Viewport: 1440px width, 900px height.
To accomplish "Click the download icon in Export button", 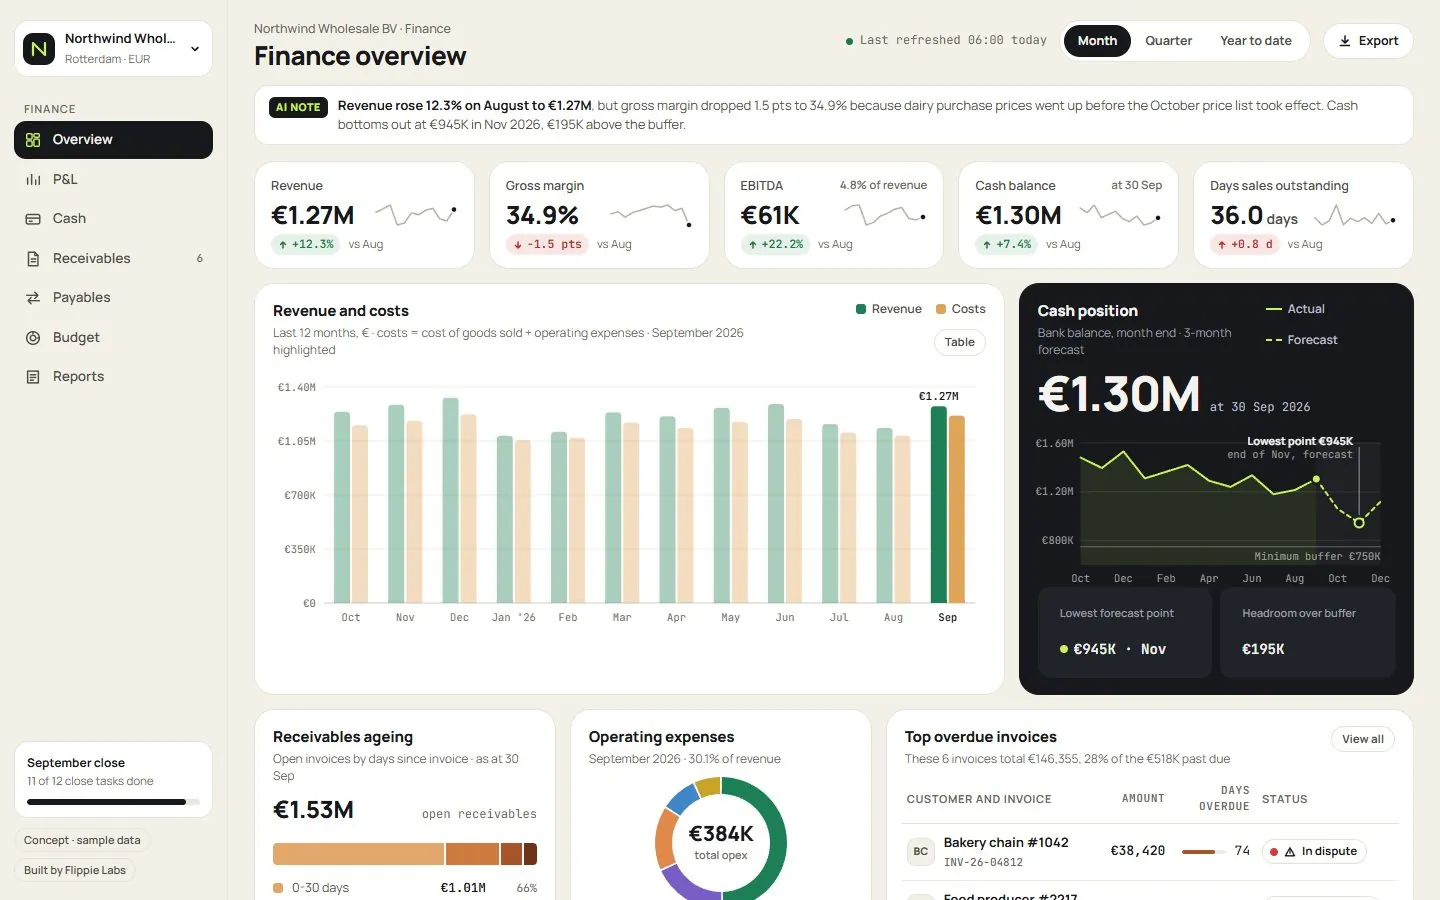I will pos(1345,41).
